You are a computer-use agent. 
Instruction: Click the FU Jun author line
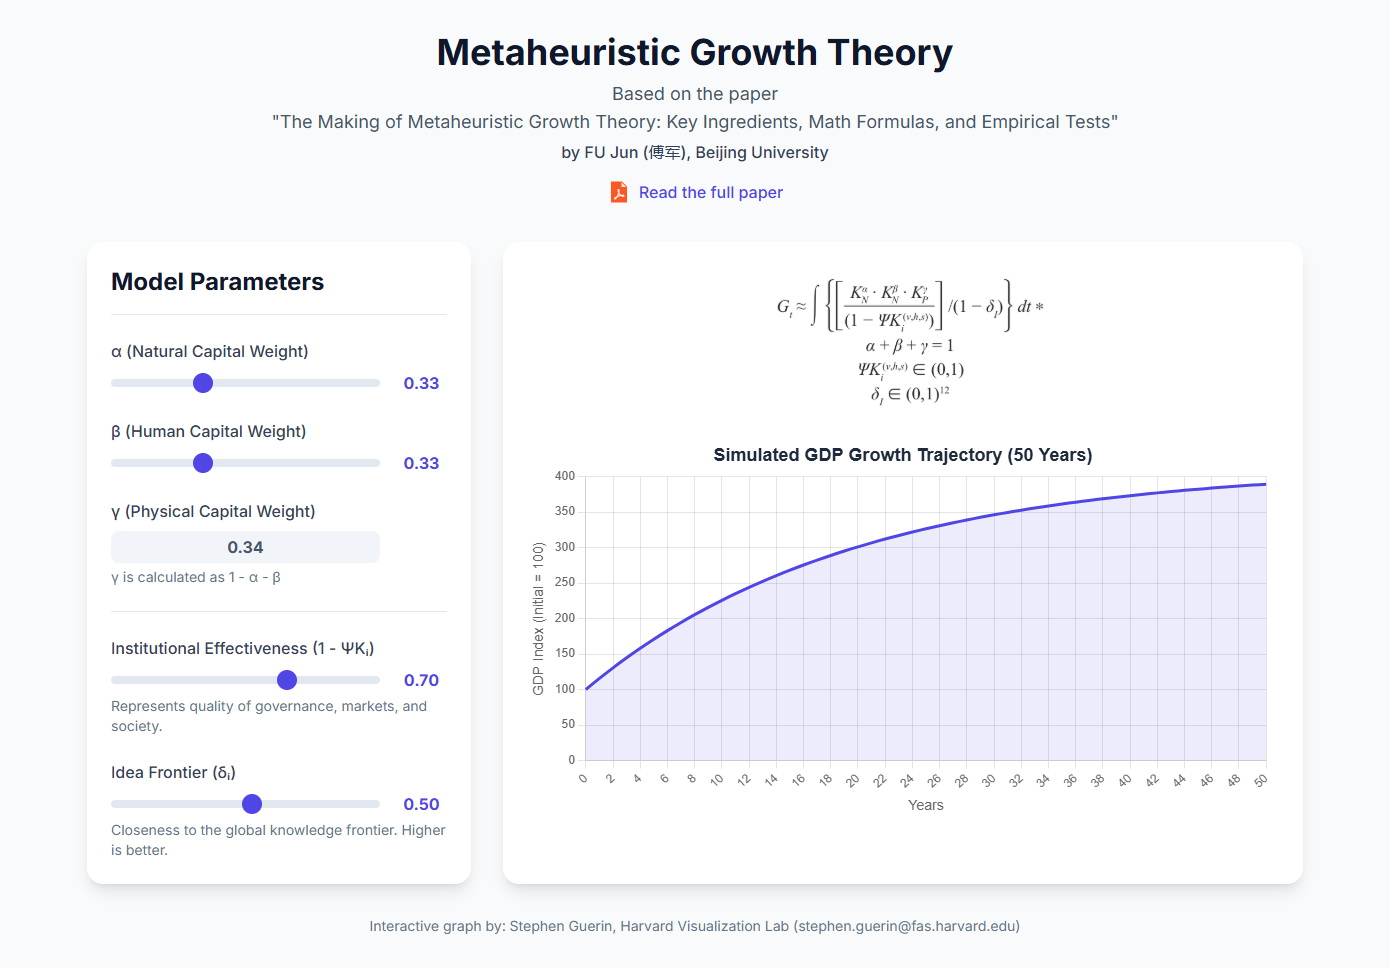694,152
